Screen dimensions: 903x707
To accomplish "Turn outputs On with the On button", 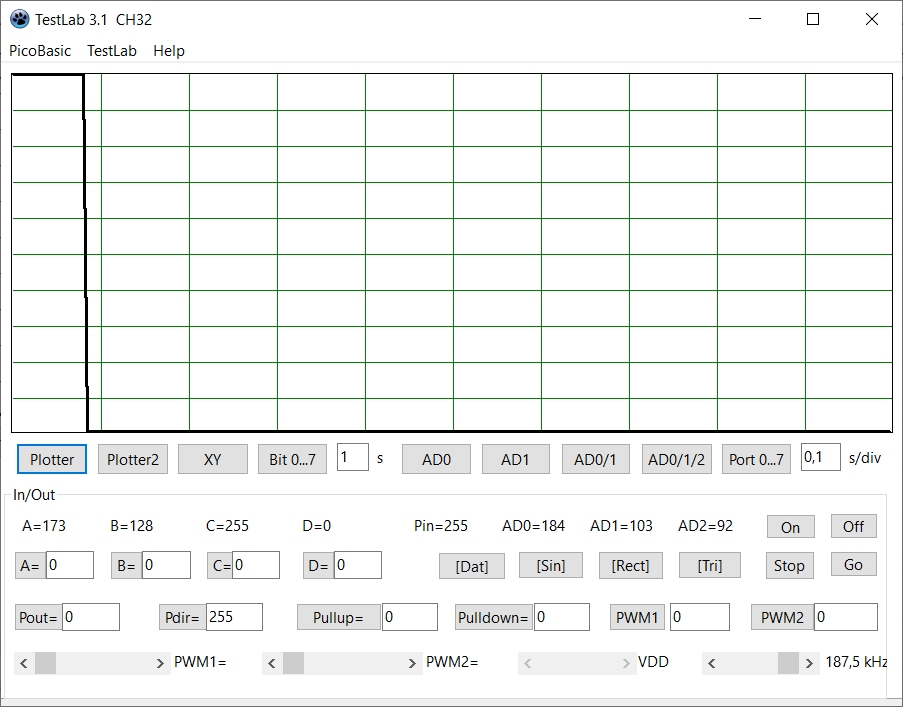I will coord(790,527).
